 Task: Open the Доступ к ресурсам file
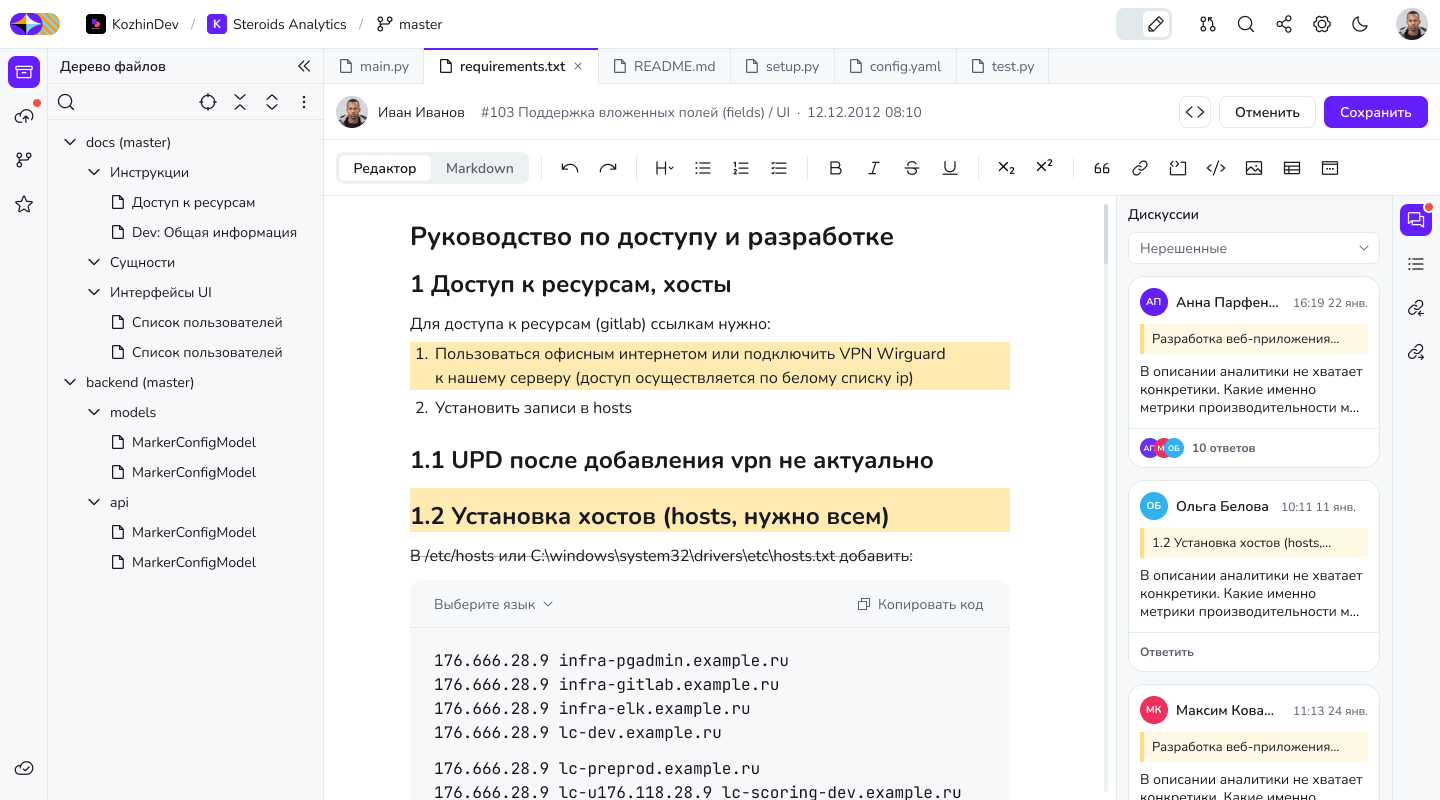(183, 202)
